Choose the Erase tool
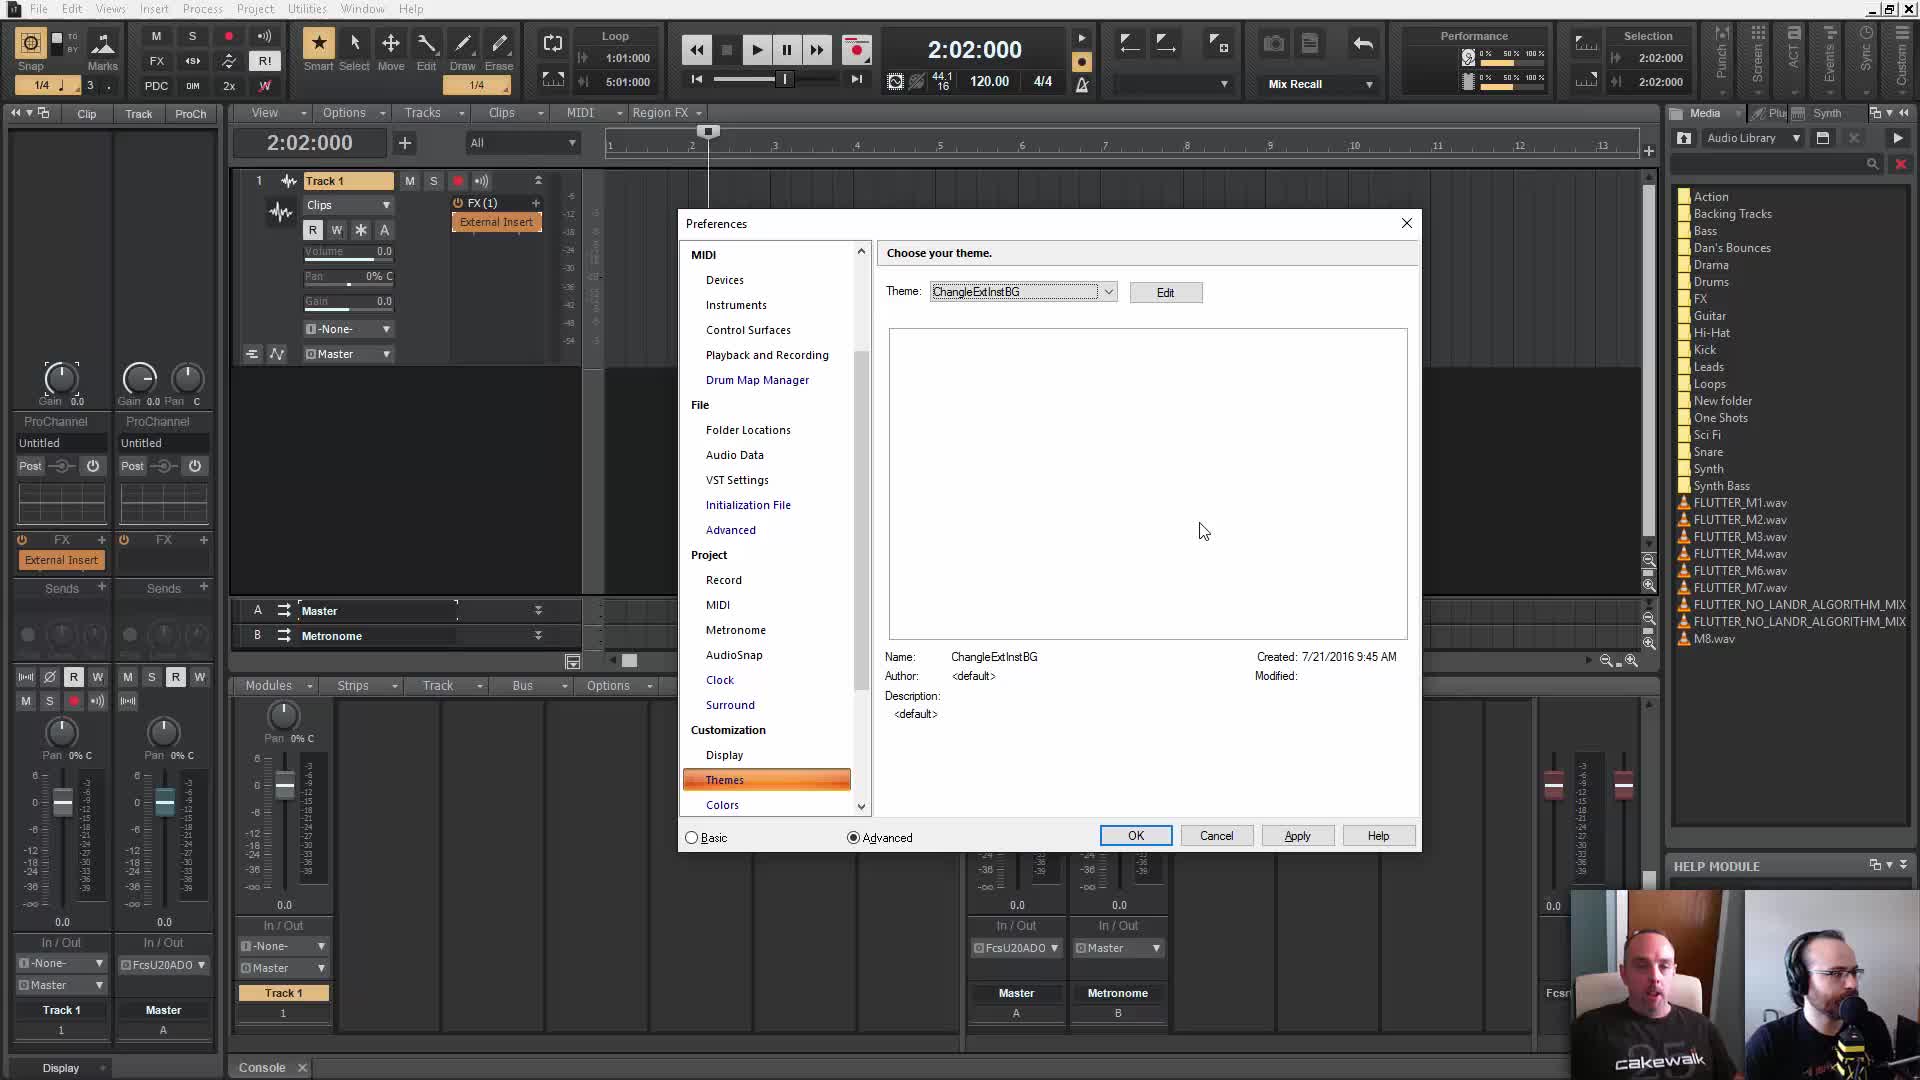1920x1080 pixels. coord(499,43)
